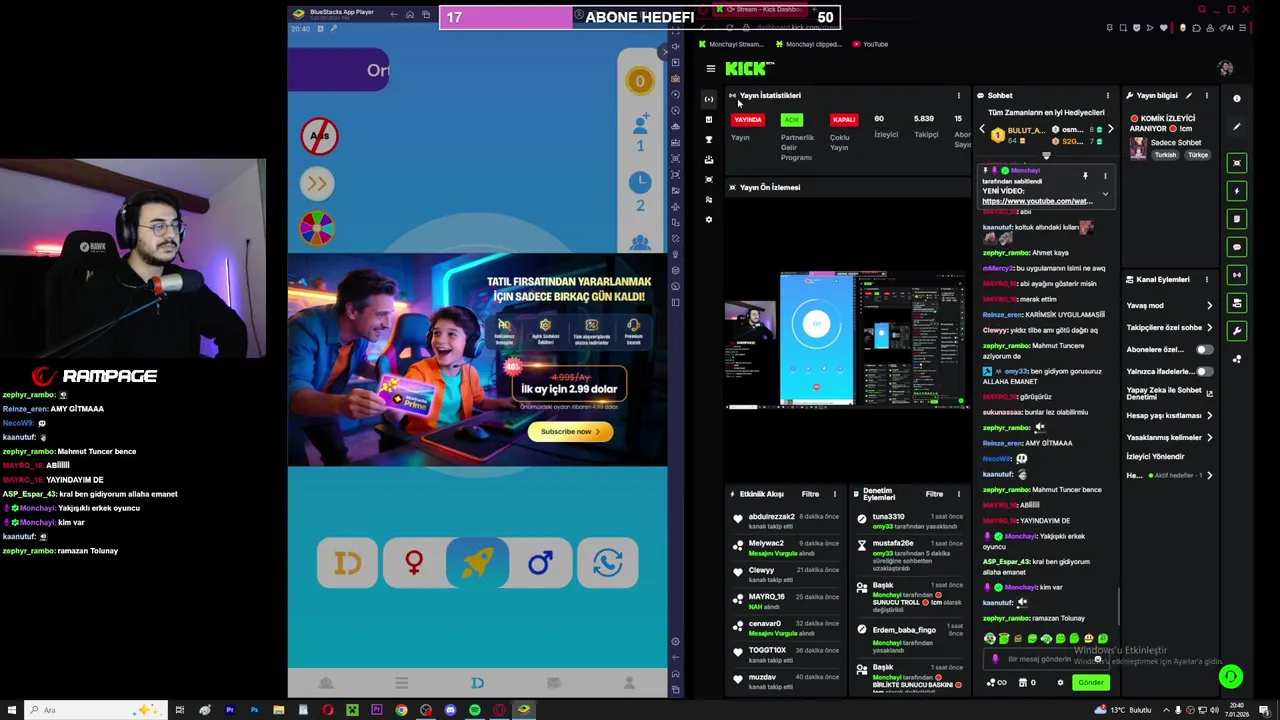Go to previous top gifter with left arrow
This screenshot has height=720, width=1280.
tap(981, 130)
